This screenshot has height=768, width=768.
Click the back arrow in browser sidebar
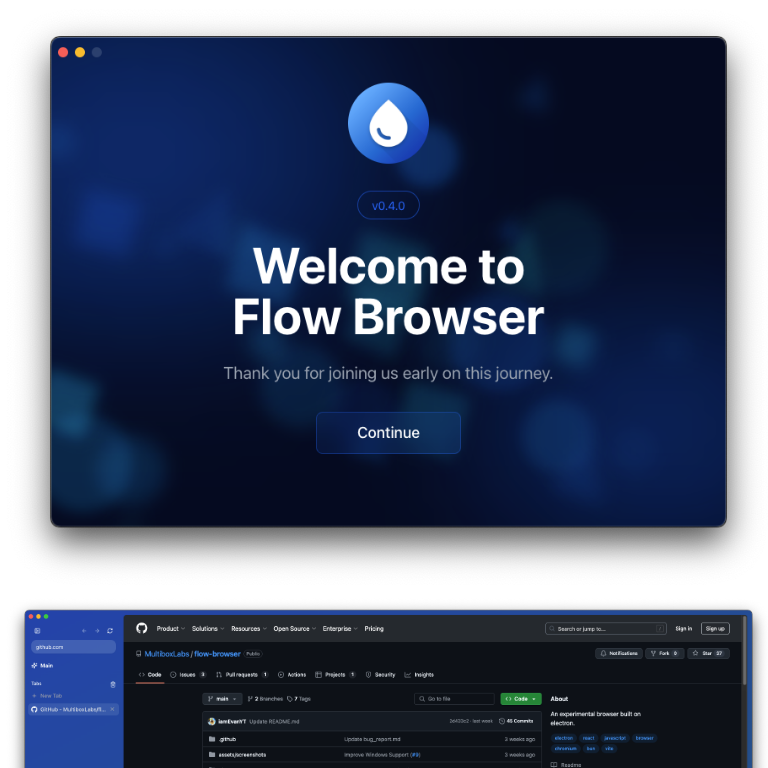pos(84,630)
